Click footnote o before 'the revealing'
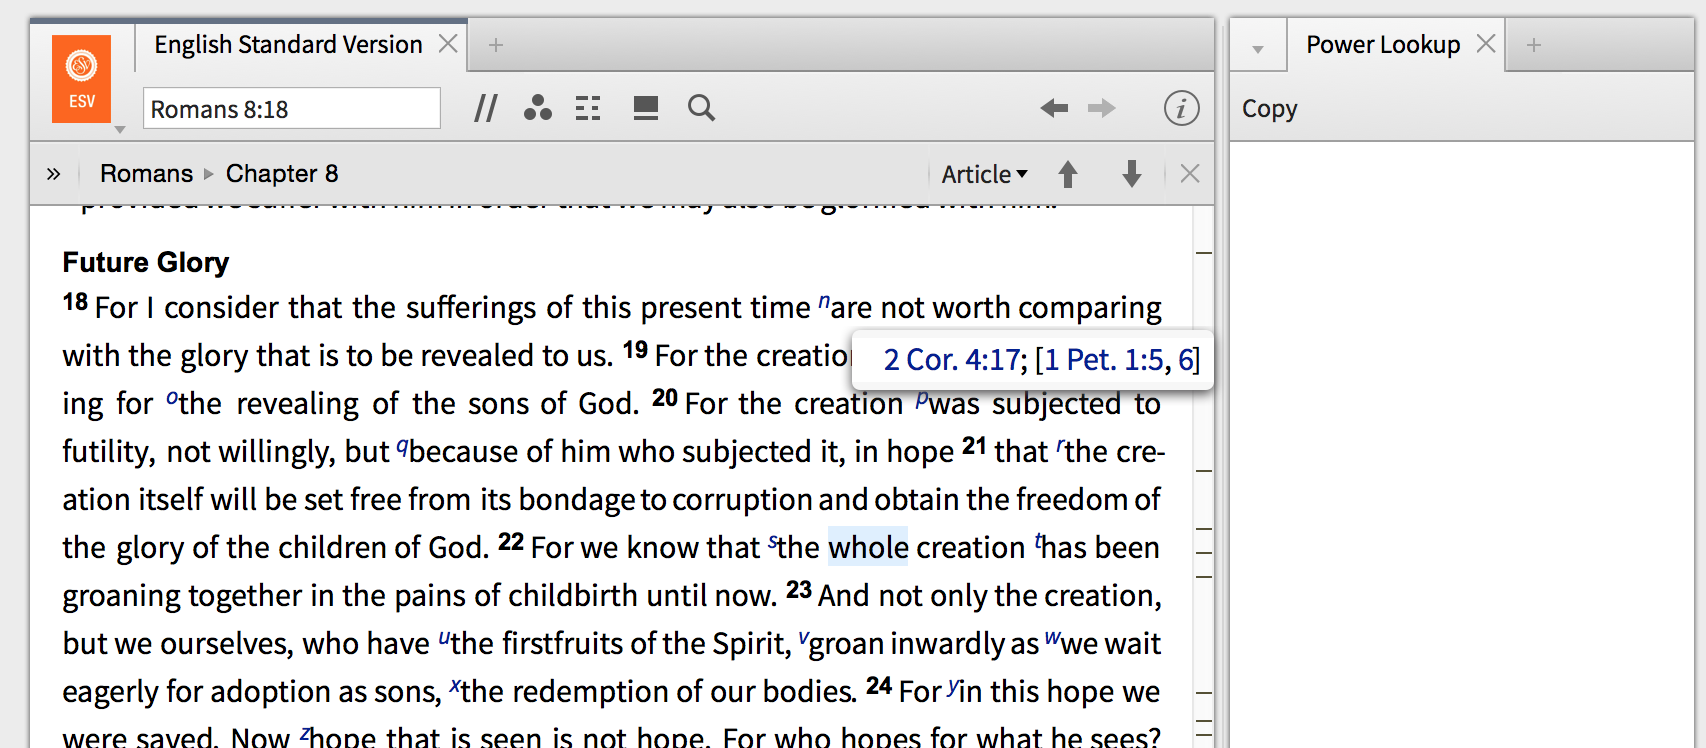Screen dimensions: 1706x748 click(172, 398)
